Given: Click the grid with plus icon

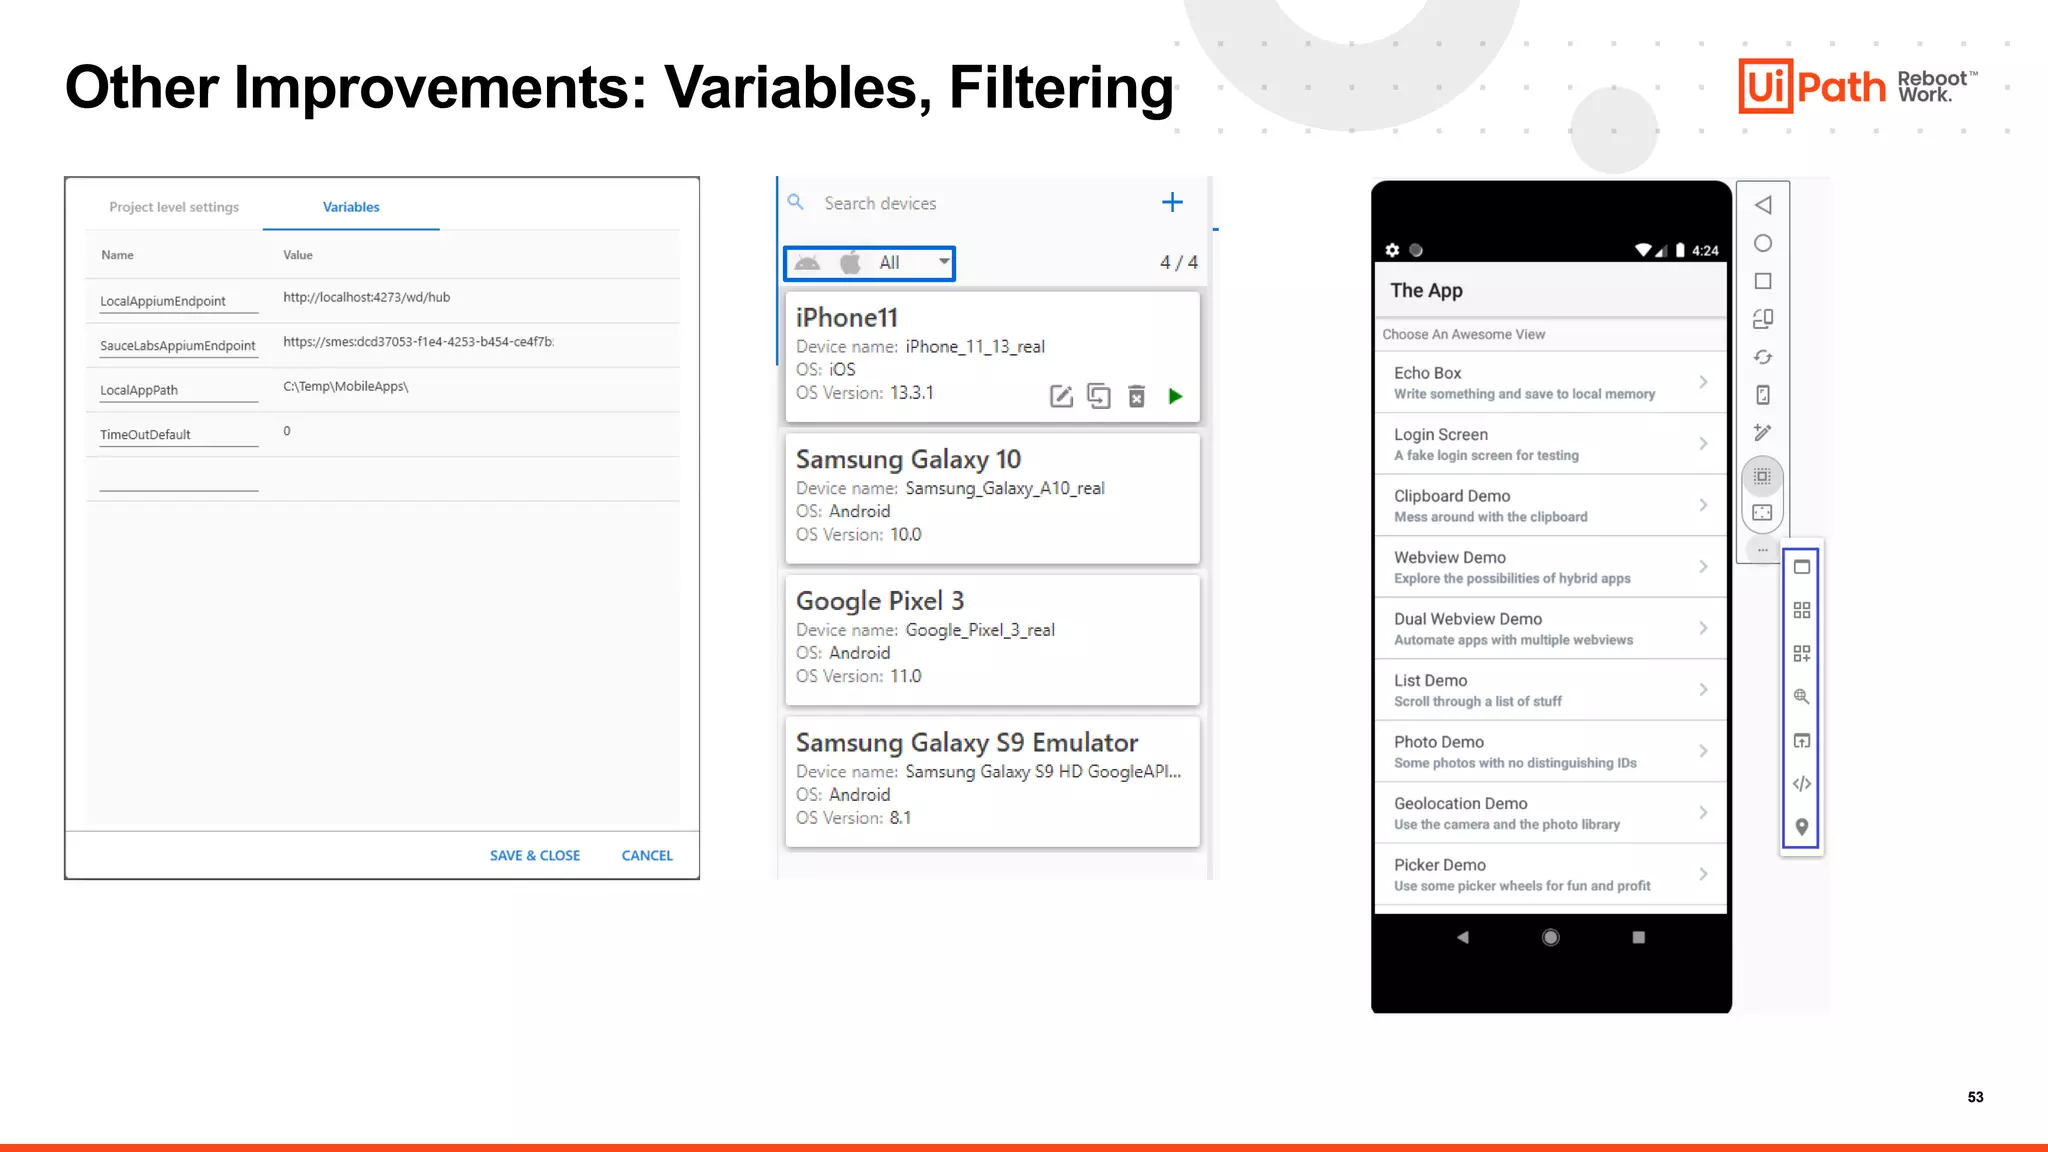Looking at the screenshot, I should coord(1802,653).
